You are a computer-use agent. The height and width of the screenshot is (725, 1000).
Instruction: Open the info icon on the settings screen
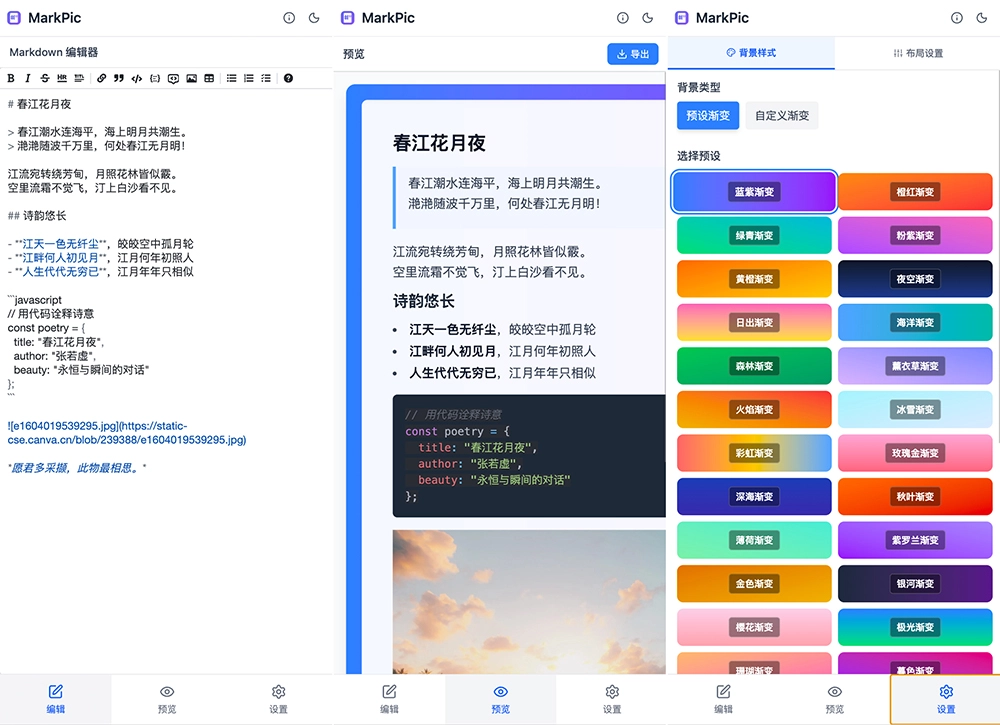pos(957,18)
